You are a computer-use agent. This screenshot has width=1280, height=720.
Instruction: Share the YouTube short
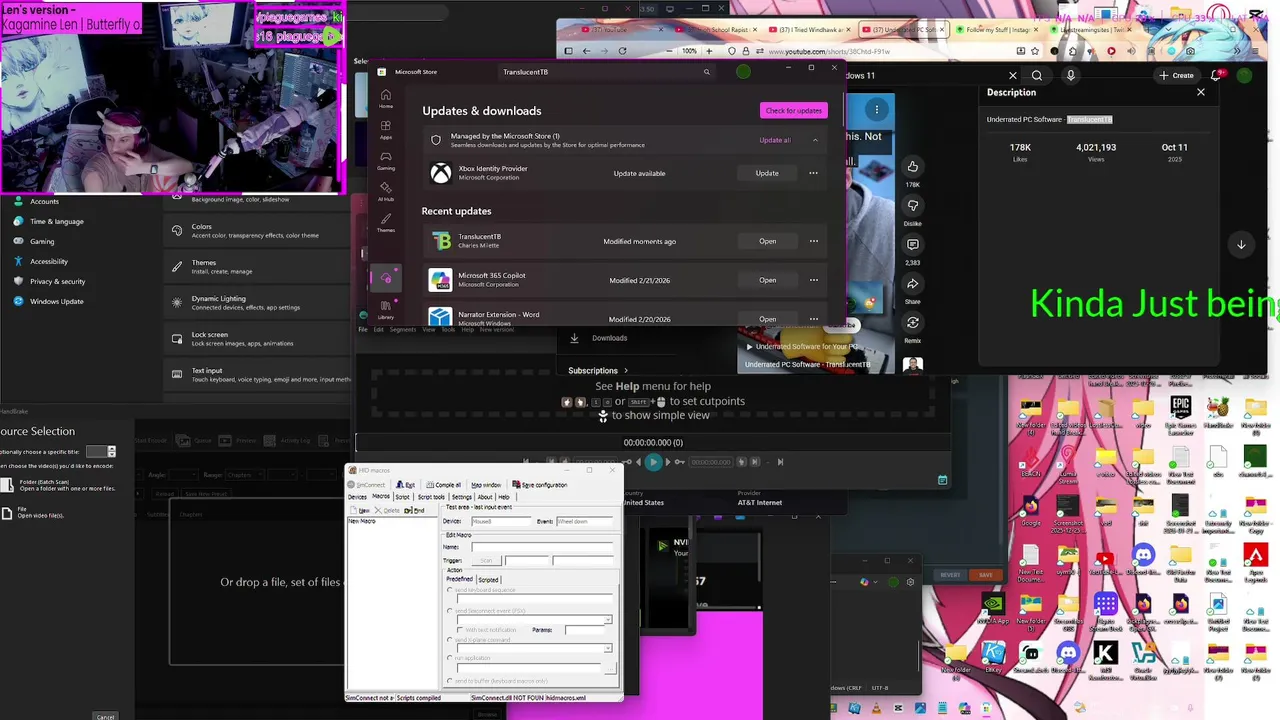coord(912,284)
